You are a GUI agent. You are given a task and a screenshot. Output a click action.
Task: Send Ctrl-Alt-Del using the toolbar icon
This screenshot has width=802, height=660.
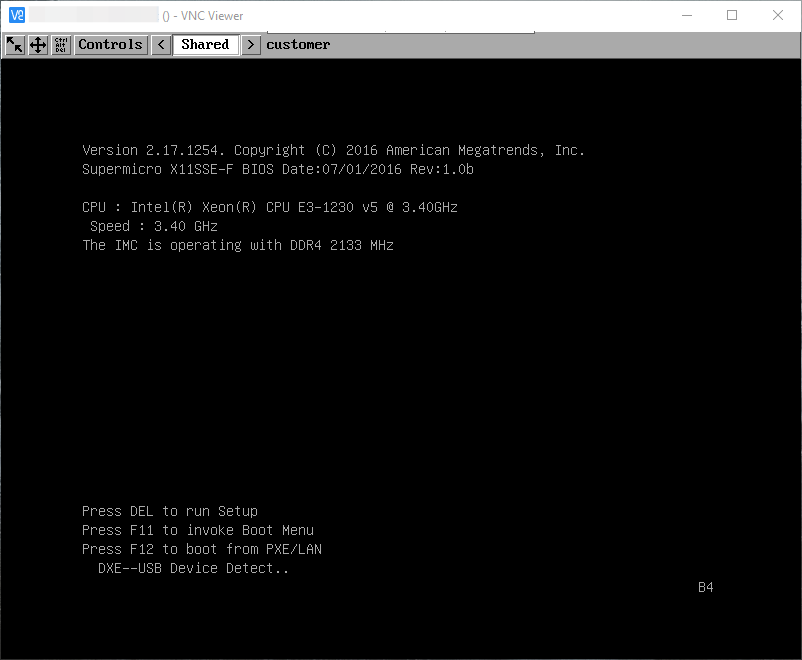coord(61,45)
